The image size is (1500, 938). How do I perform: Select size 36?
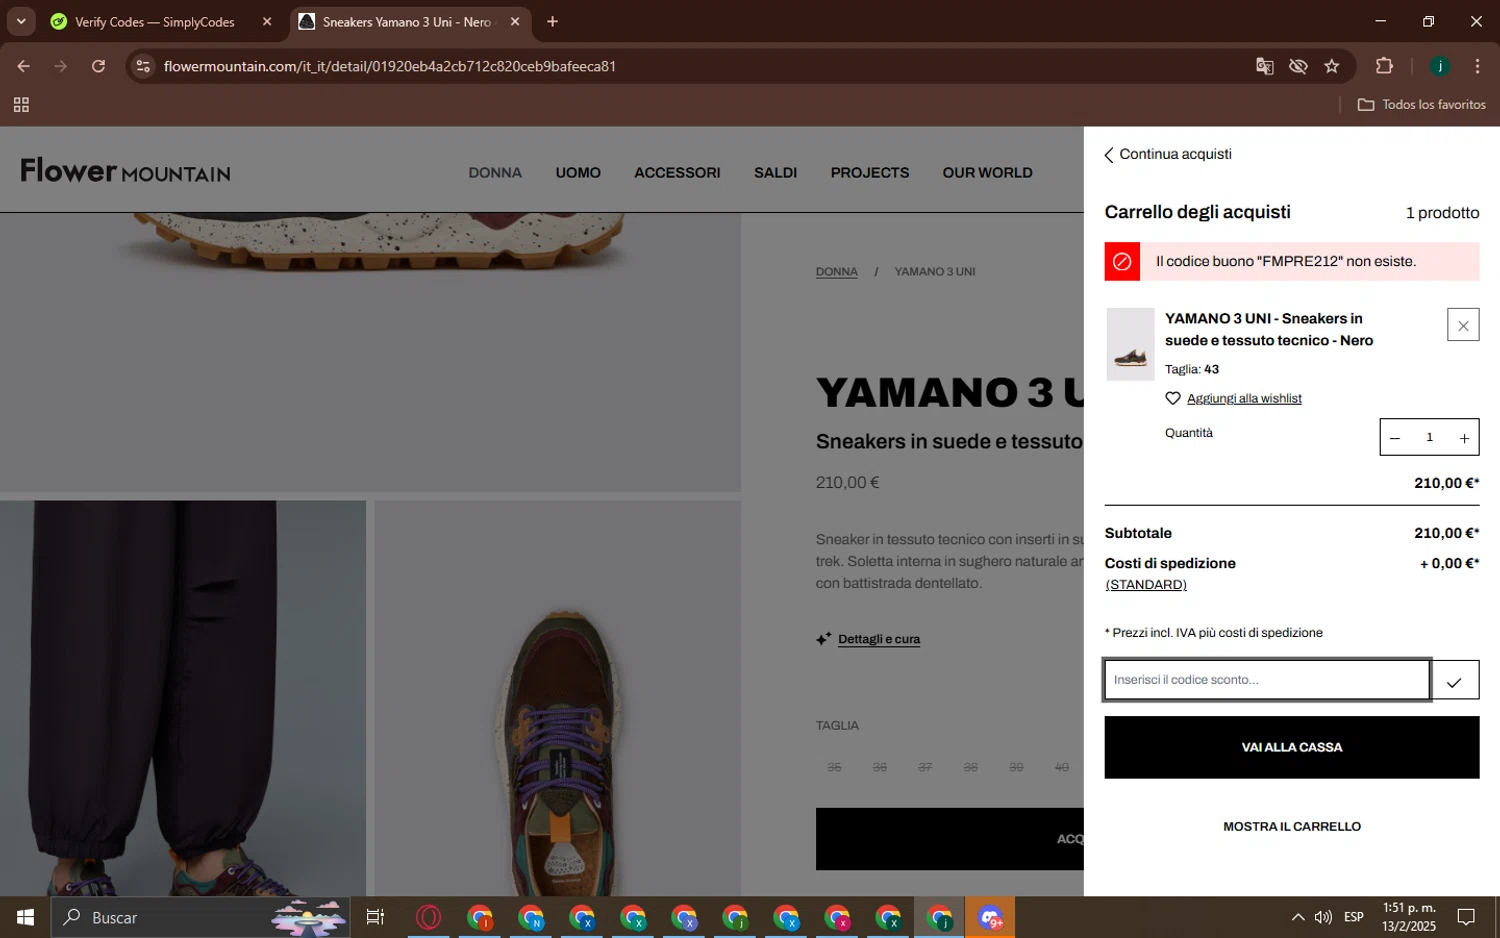click(x=880, y=767)
